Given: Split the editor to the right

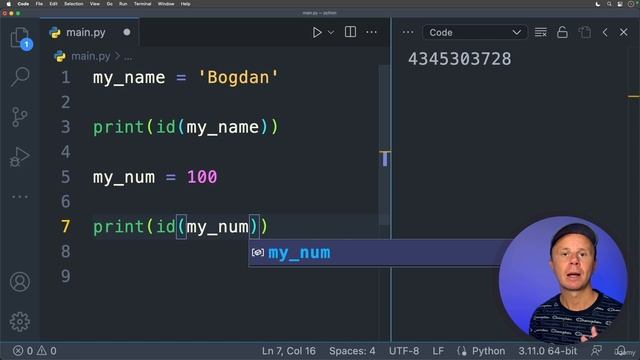Looking at the screenshot, I should [x=350, y=32].
